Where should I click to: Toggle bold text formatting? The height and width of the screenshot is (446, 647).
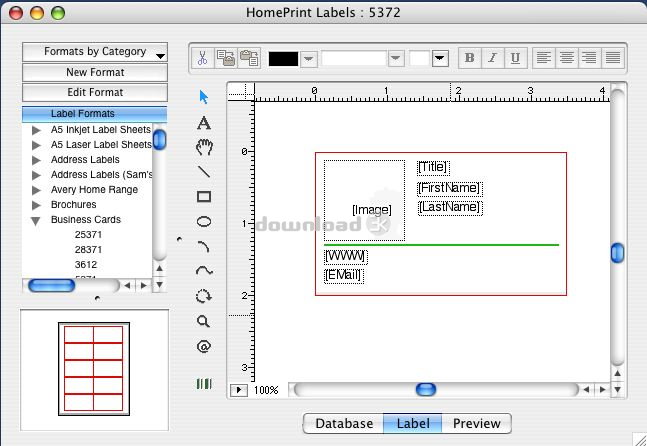[x=470, y=58]
